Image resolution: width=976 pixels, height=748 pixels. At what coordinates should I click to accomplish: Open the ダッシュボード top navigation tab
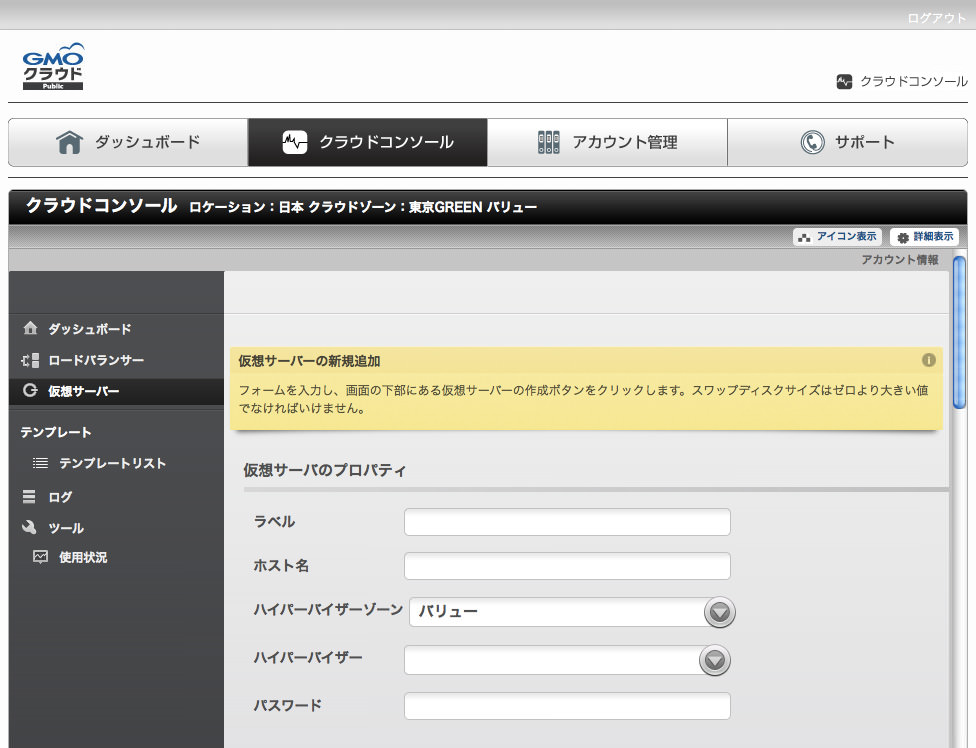(128, 142)
